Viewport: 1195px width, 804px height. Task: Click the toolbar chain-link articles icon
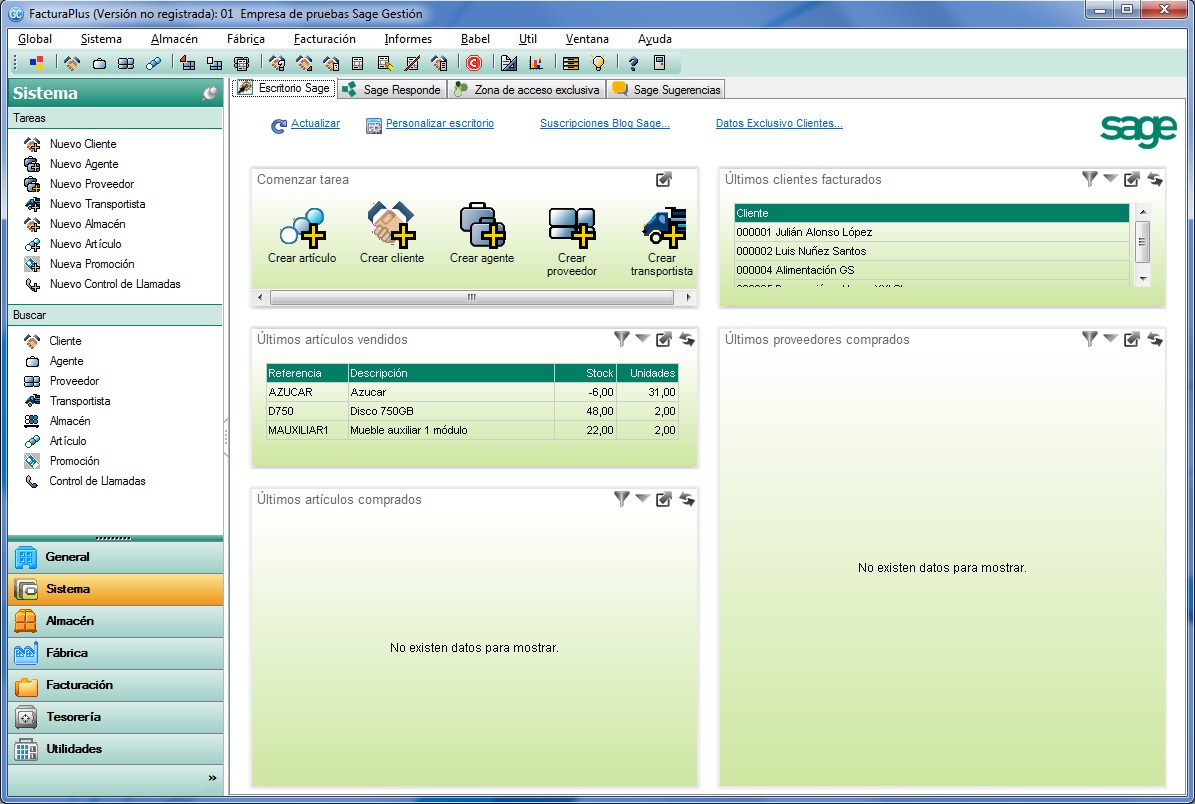point(153,62)
